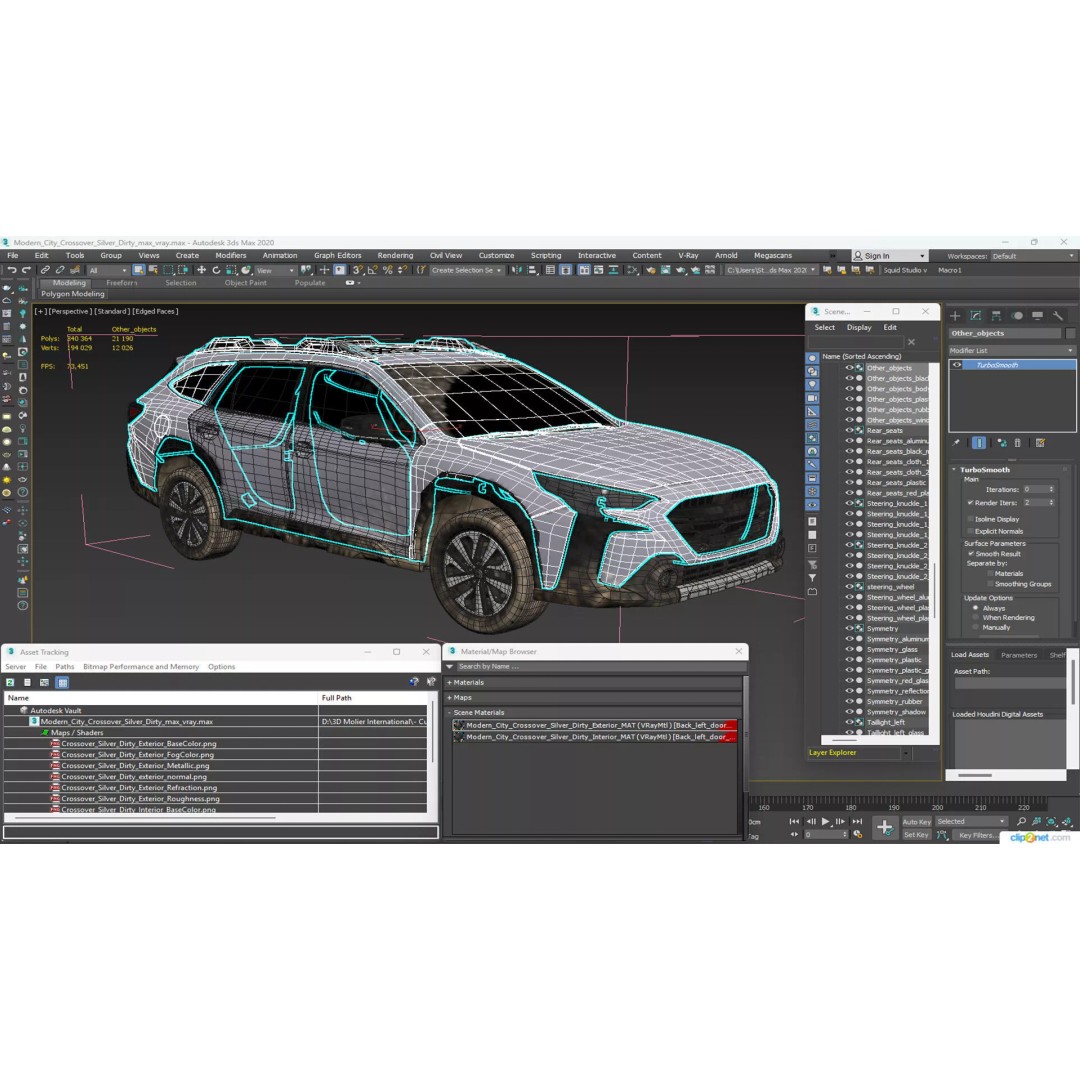Click the large plus Set Keys icon
Viewport: 1080px width, 1080px height.
[x=885, y=827]
